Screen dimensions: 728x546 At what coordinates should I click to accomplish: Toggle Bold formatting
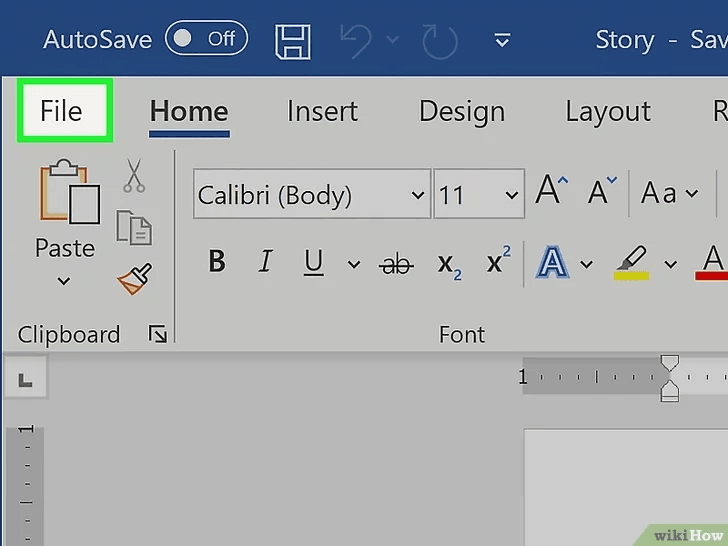217,261
